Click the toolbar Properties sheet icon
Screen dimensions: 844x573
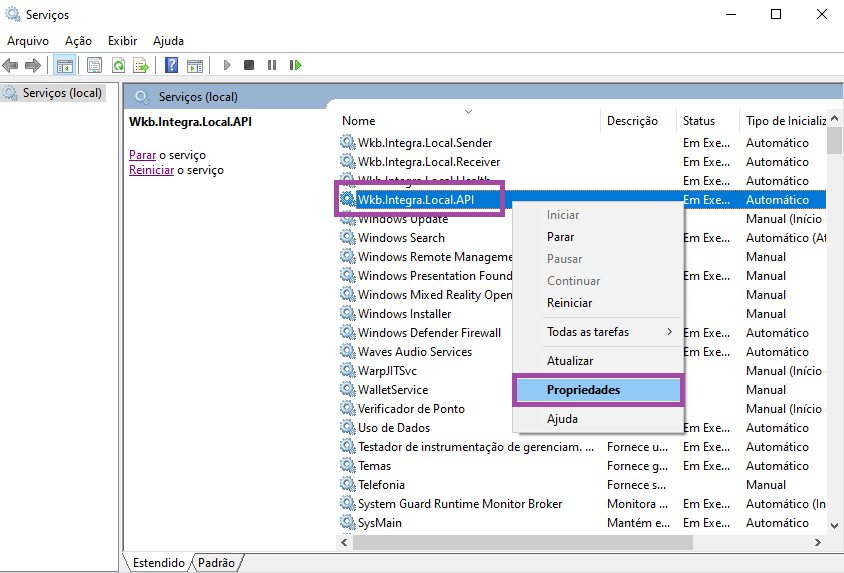coord(94,66)
